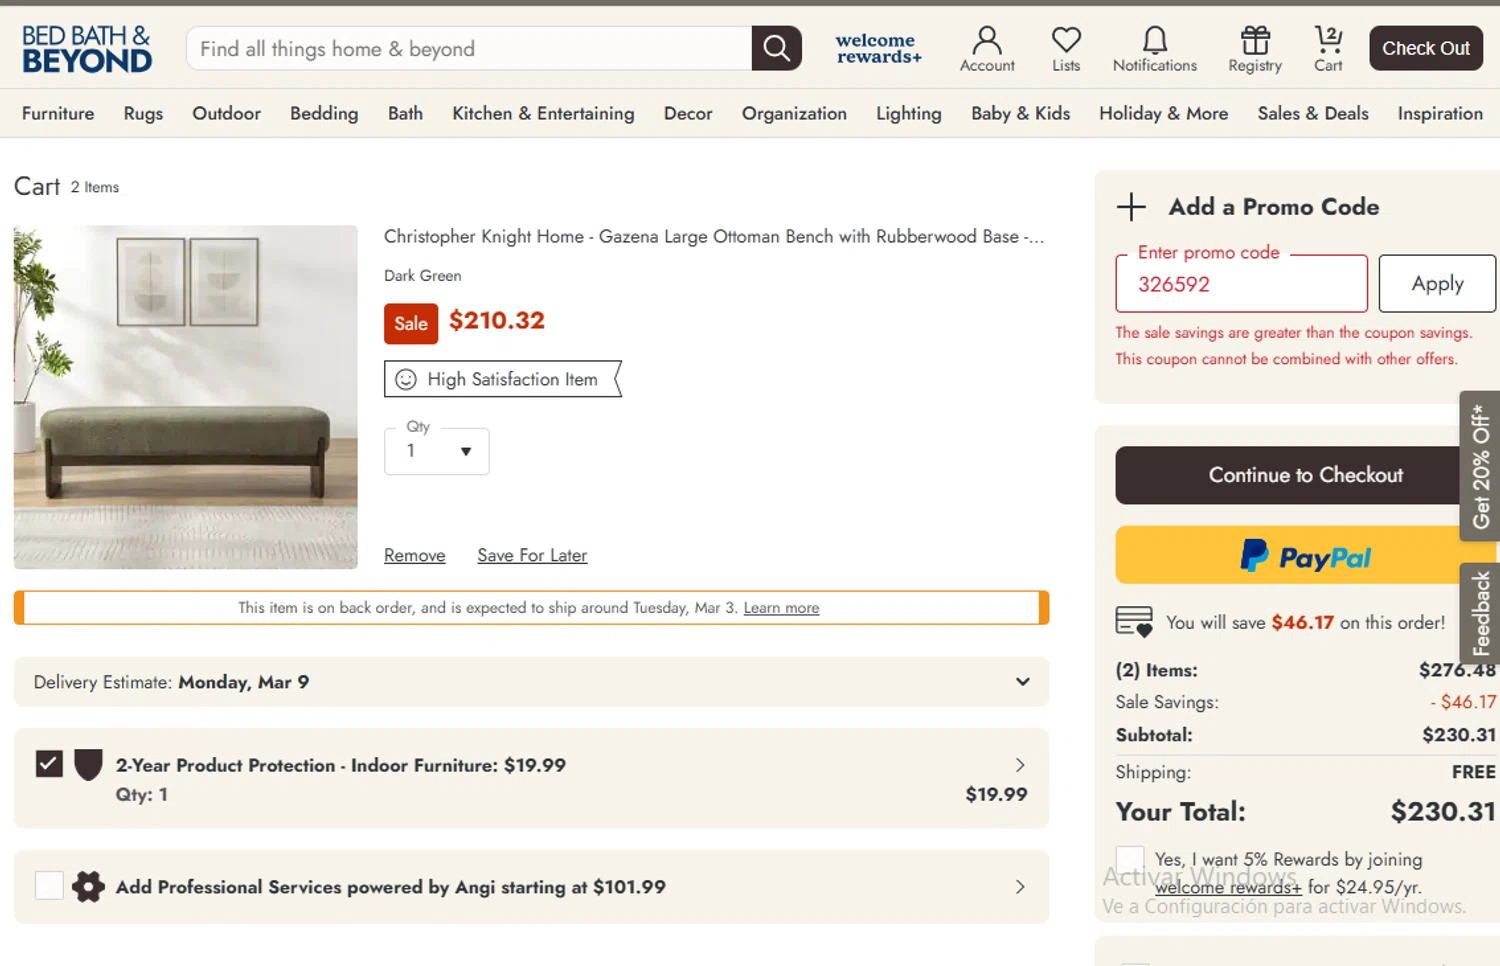Click Continue to Checkout button
The image size is (1500, 966).
1304,475
